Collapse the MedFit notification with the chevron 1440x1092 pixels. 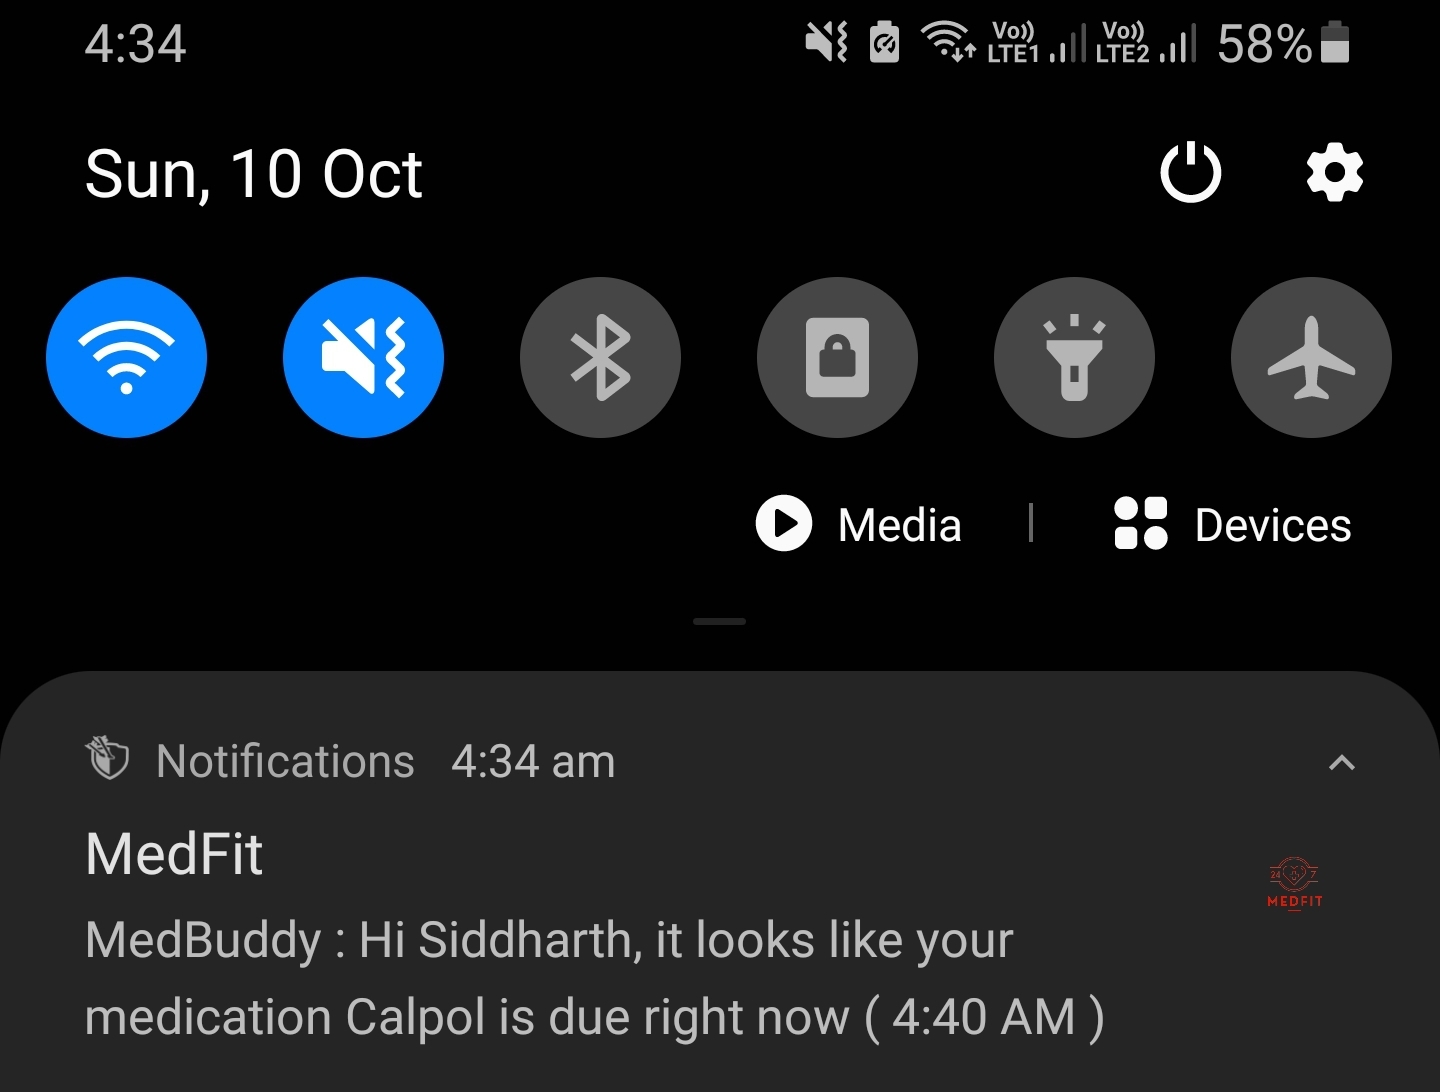click(1341, 763)
